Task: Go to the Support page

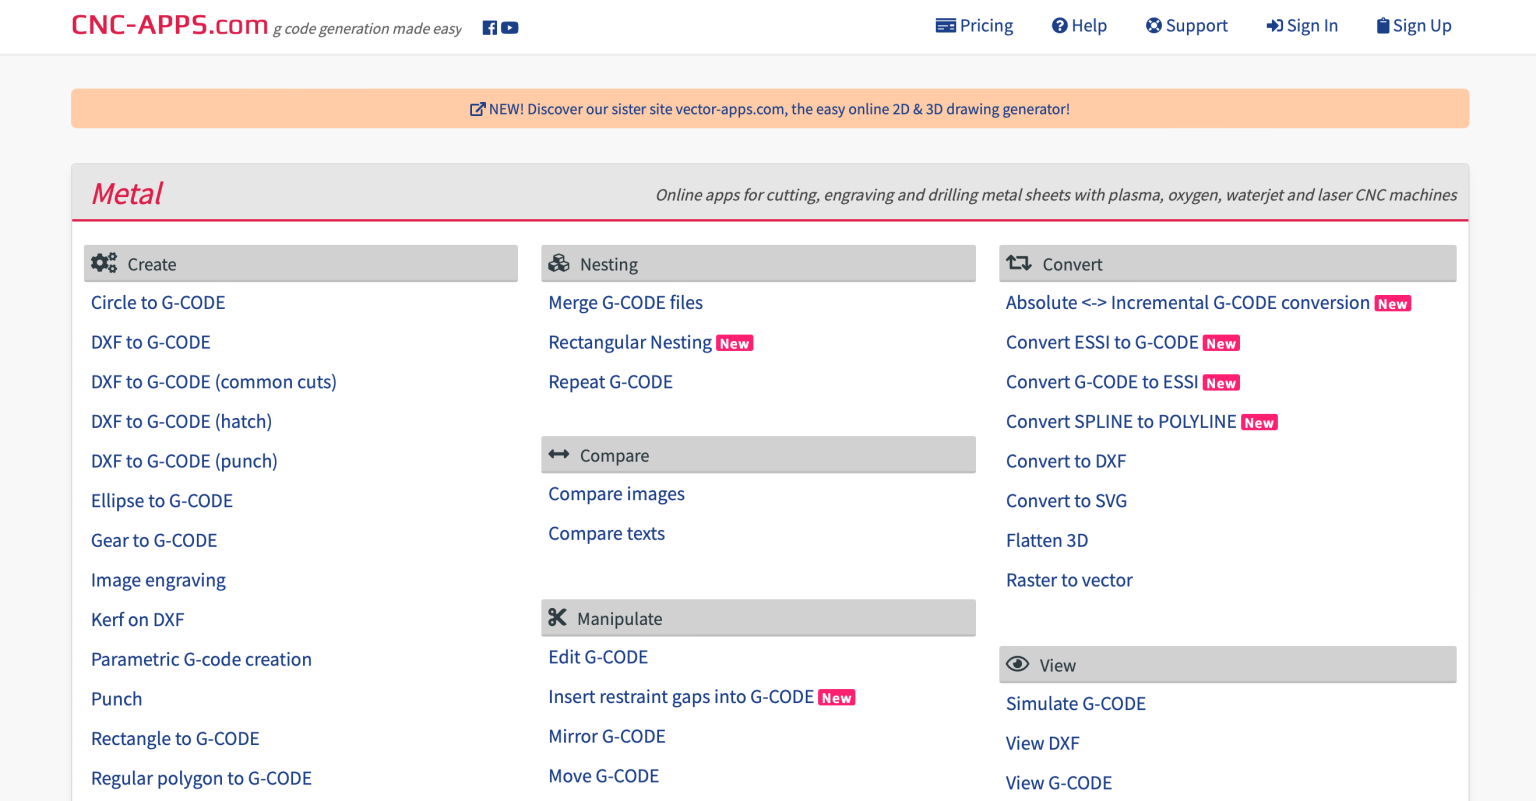Action: coord(1186,26)
